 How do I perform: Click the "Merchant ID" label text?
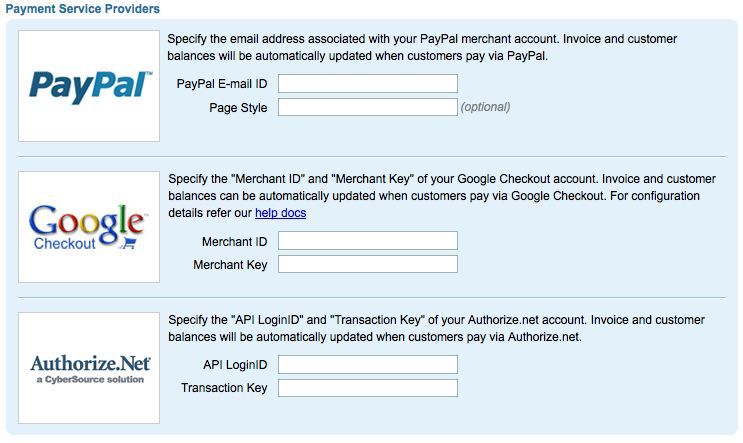coord(234,241)
